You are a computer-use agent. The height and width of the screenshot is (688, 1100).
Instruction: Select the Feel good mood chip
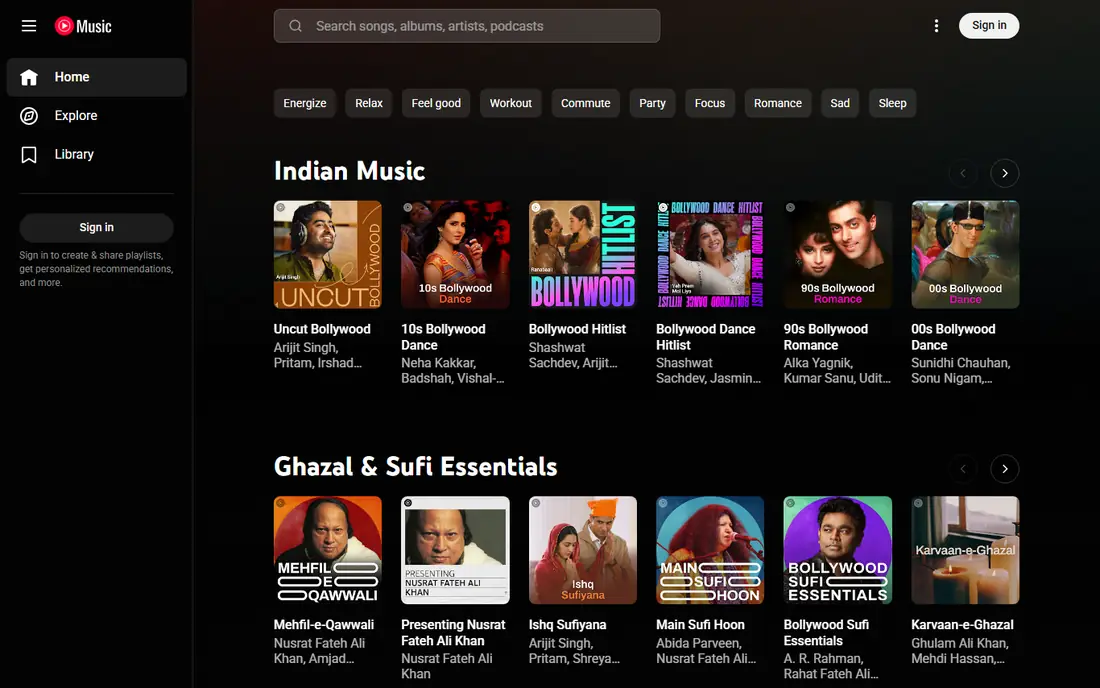point(436,103)
